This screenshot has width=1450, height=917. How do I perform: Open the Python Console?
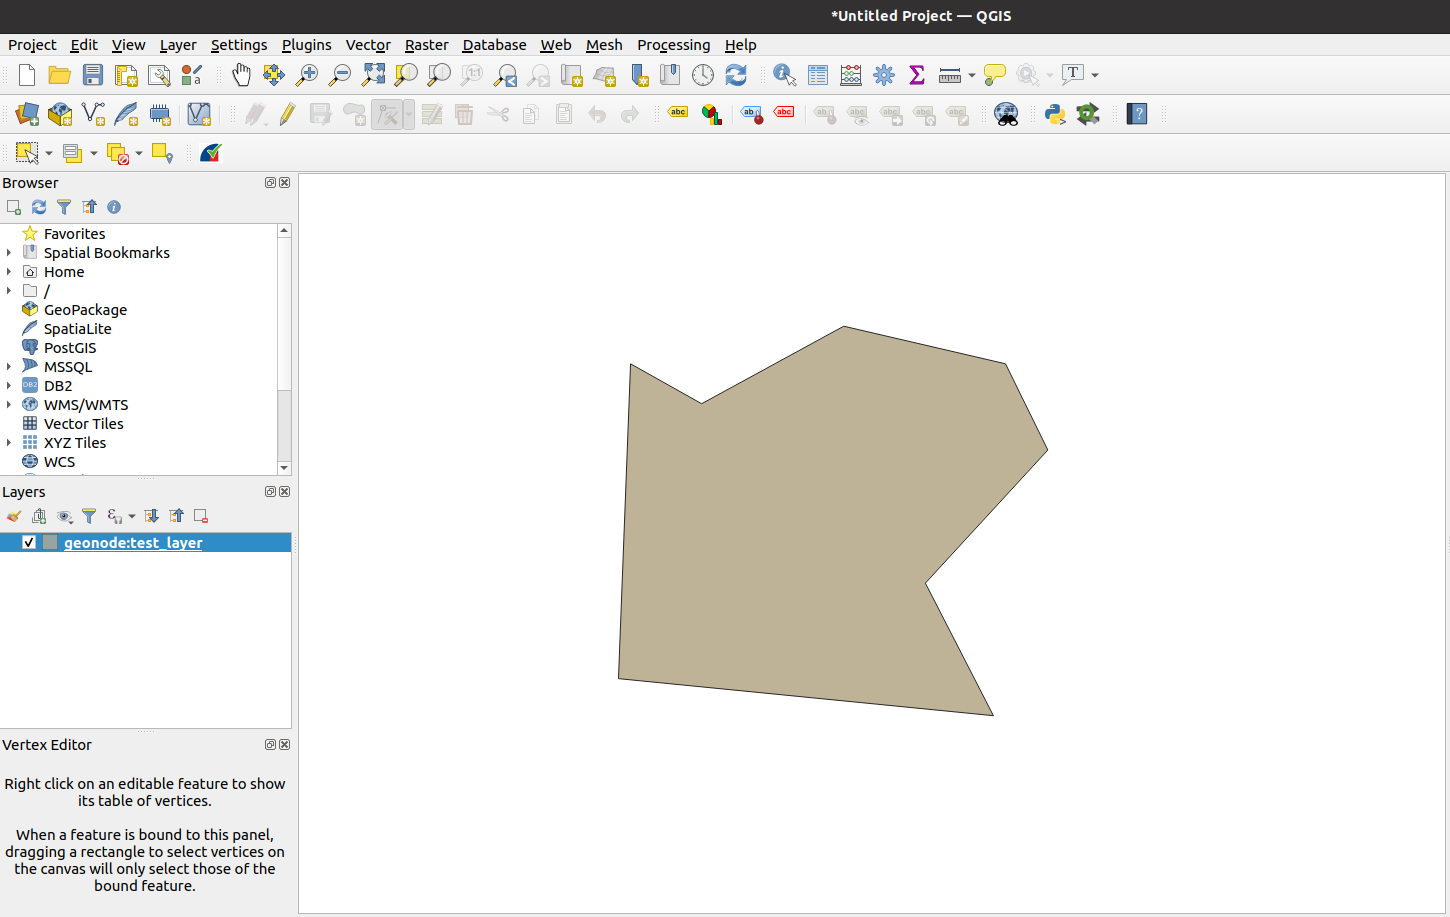pyautogui.click(x=1055, y=114)
